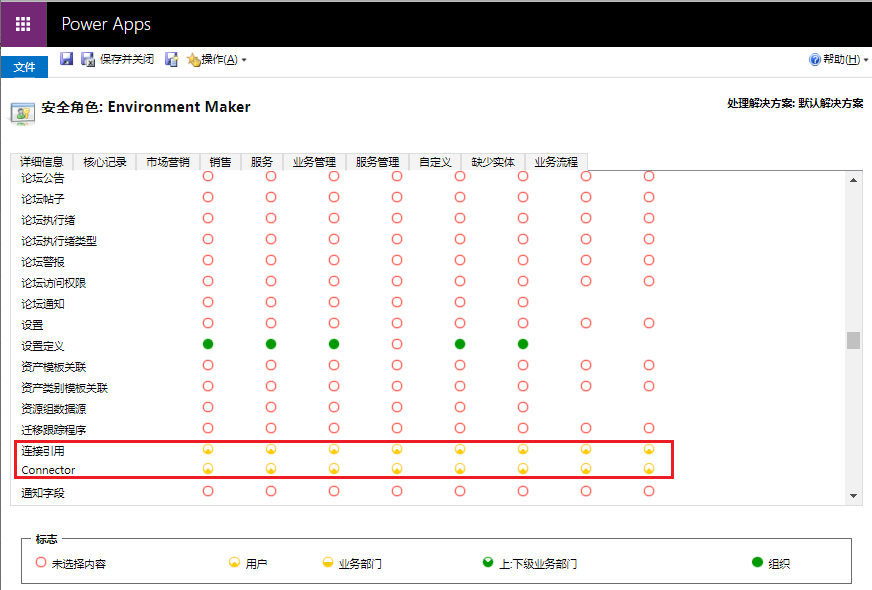Toggle the last circle in 论坛通知 row

click(523, 302)
